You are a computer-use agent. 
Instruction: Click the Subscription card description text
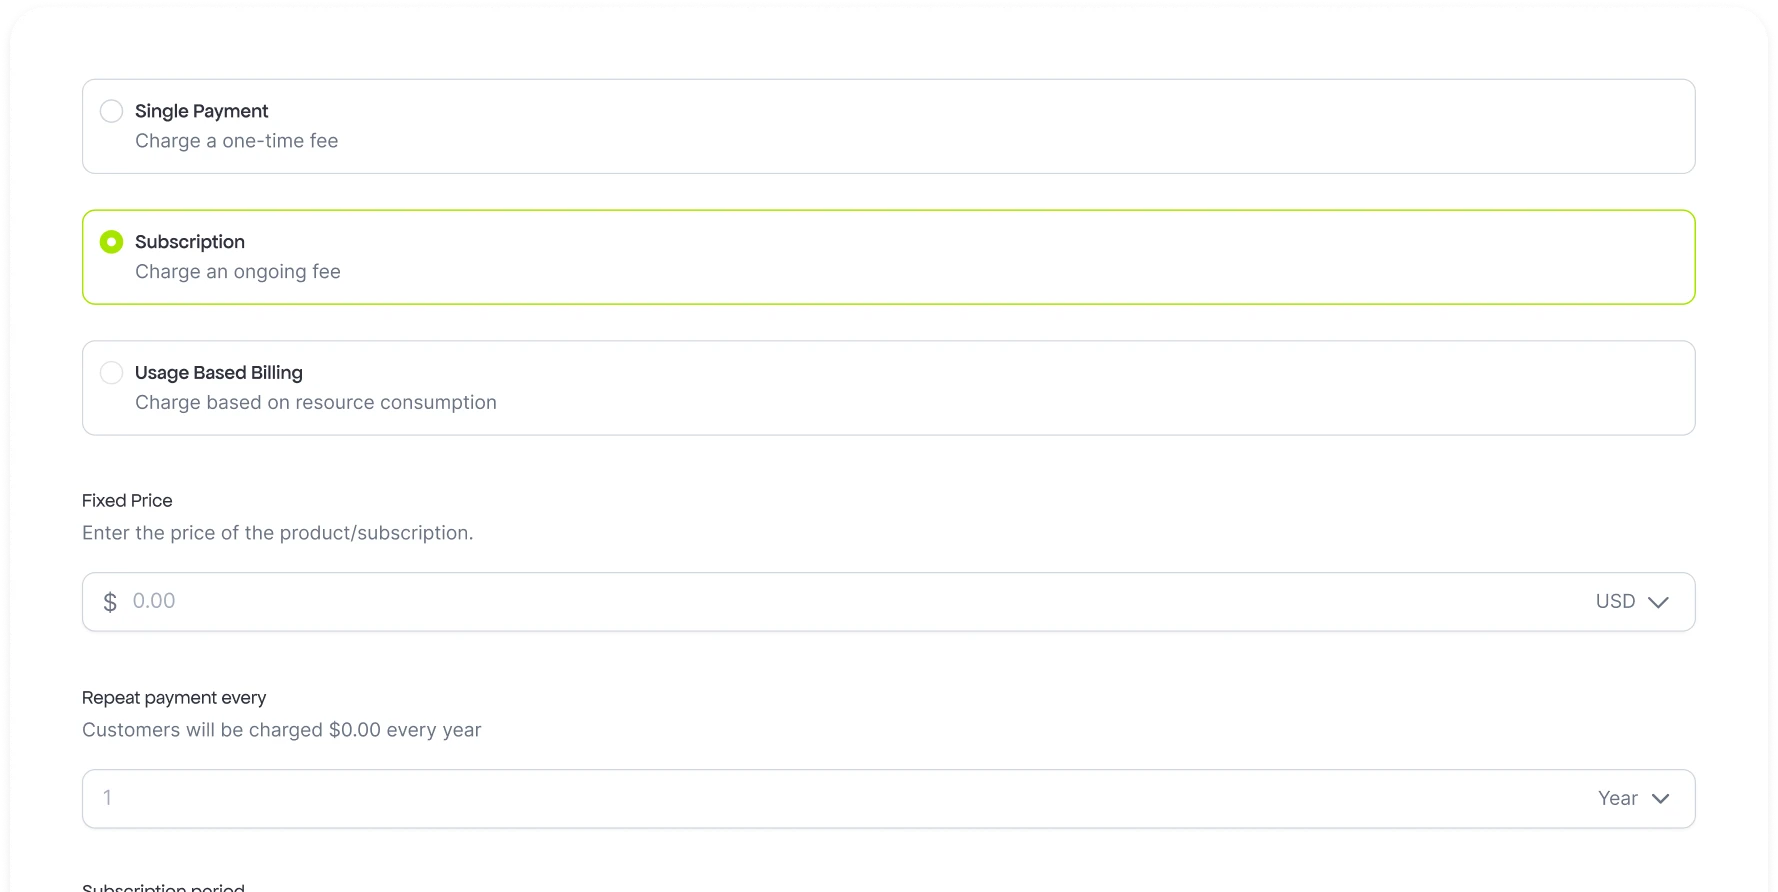[x=238, y=271]
